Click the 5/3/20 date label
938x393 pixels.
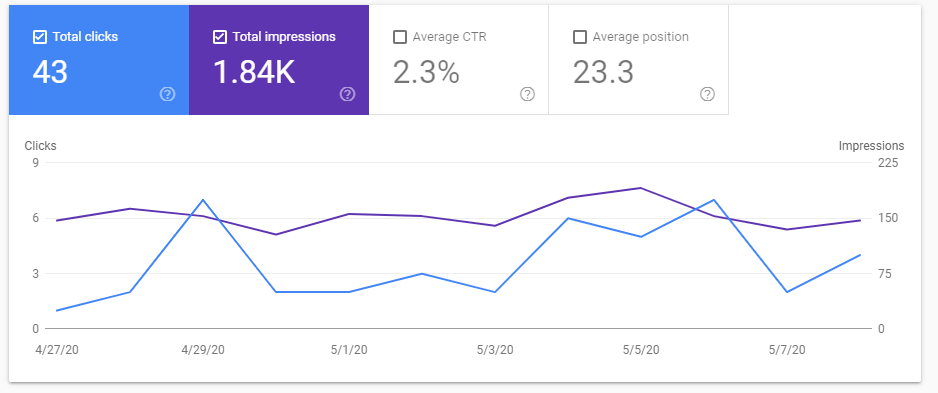point(495,350)
